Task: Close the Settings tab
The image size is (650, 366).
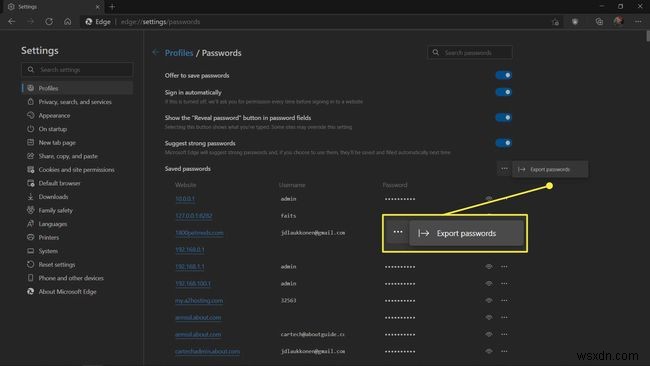Action: [x=97, y=7]
